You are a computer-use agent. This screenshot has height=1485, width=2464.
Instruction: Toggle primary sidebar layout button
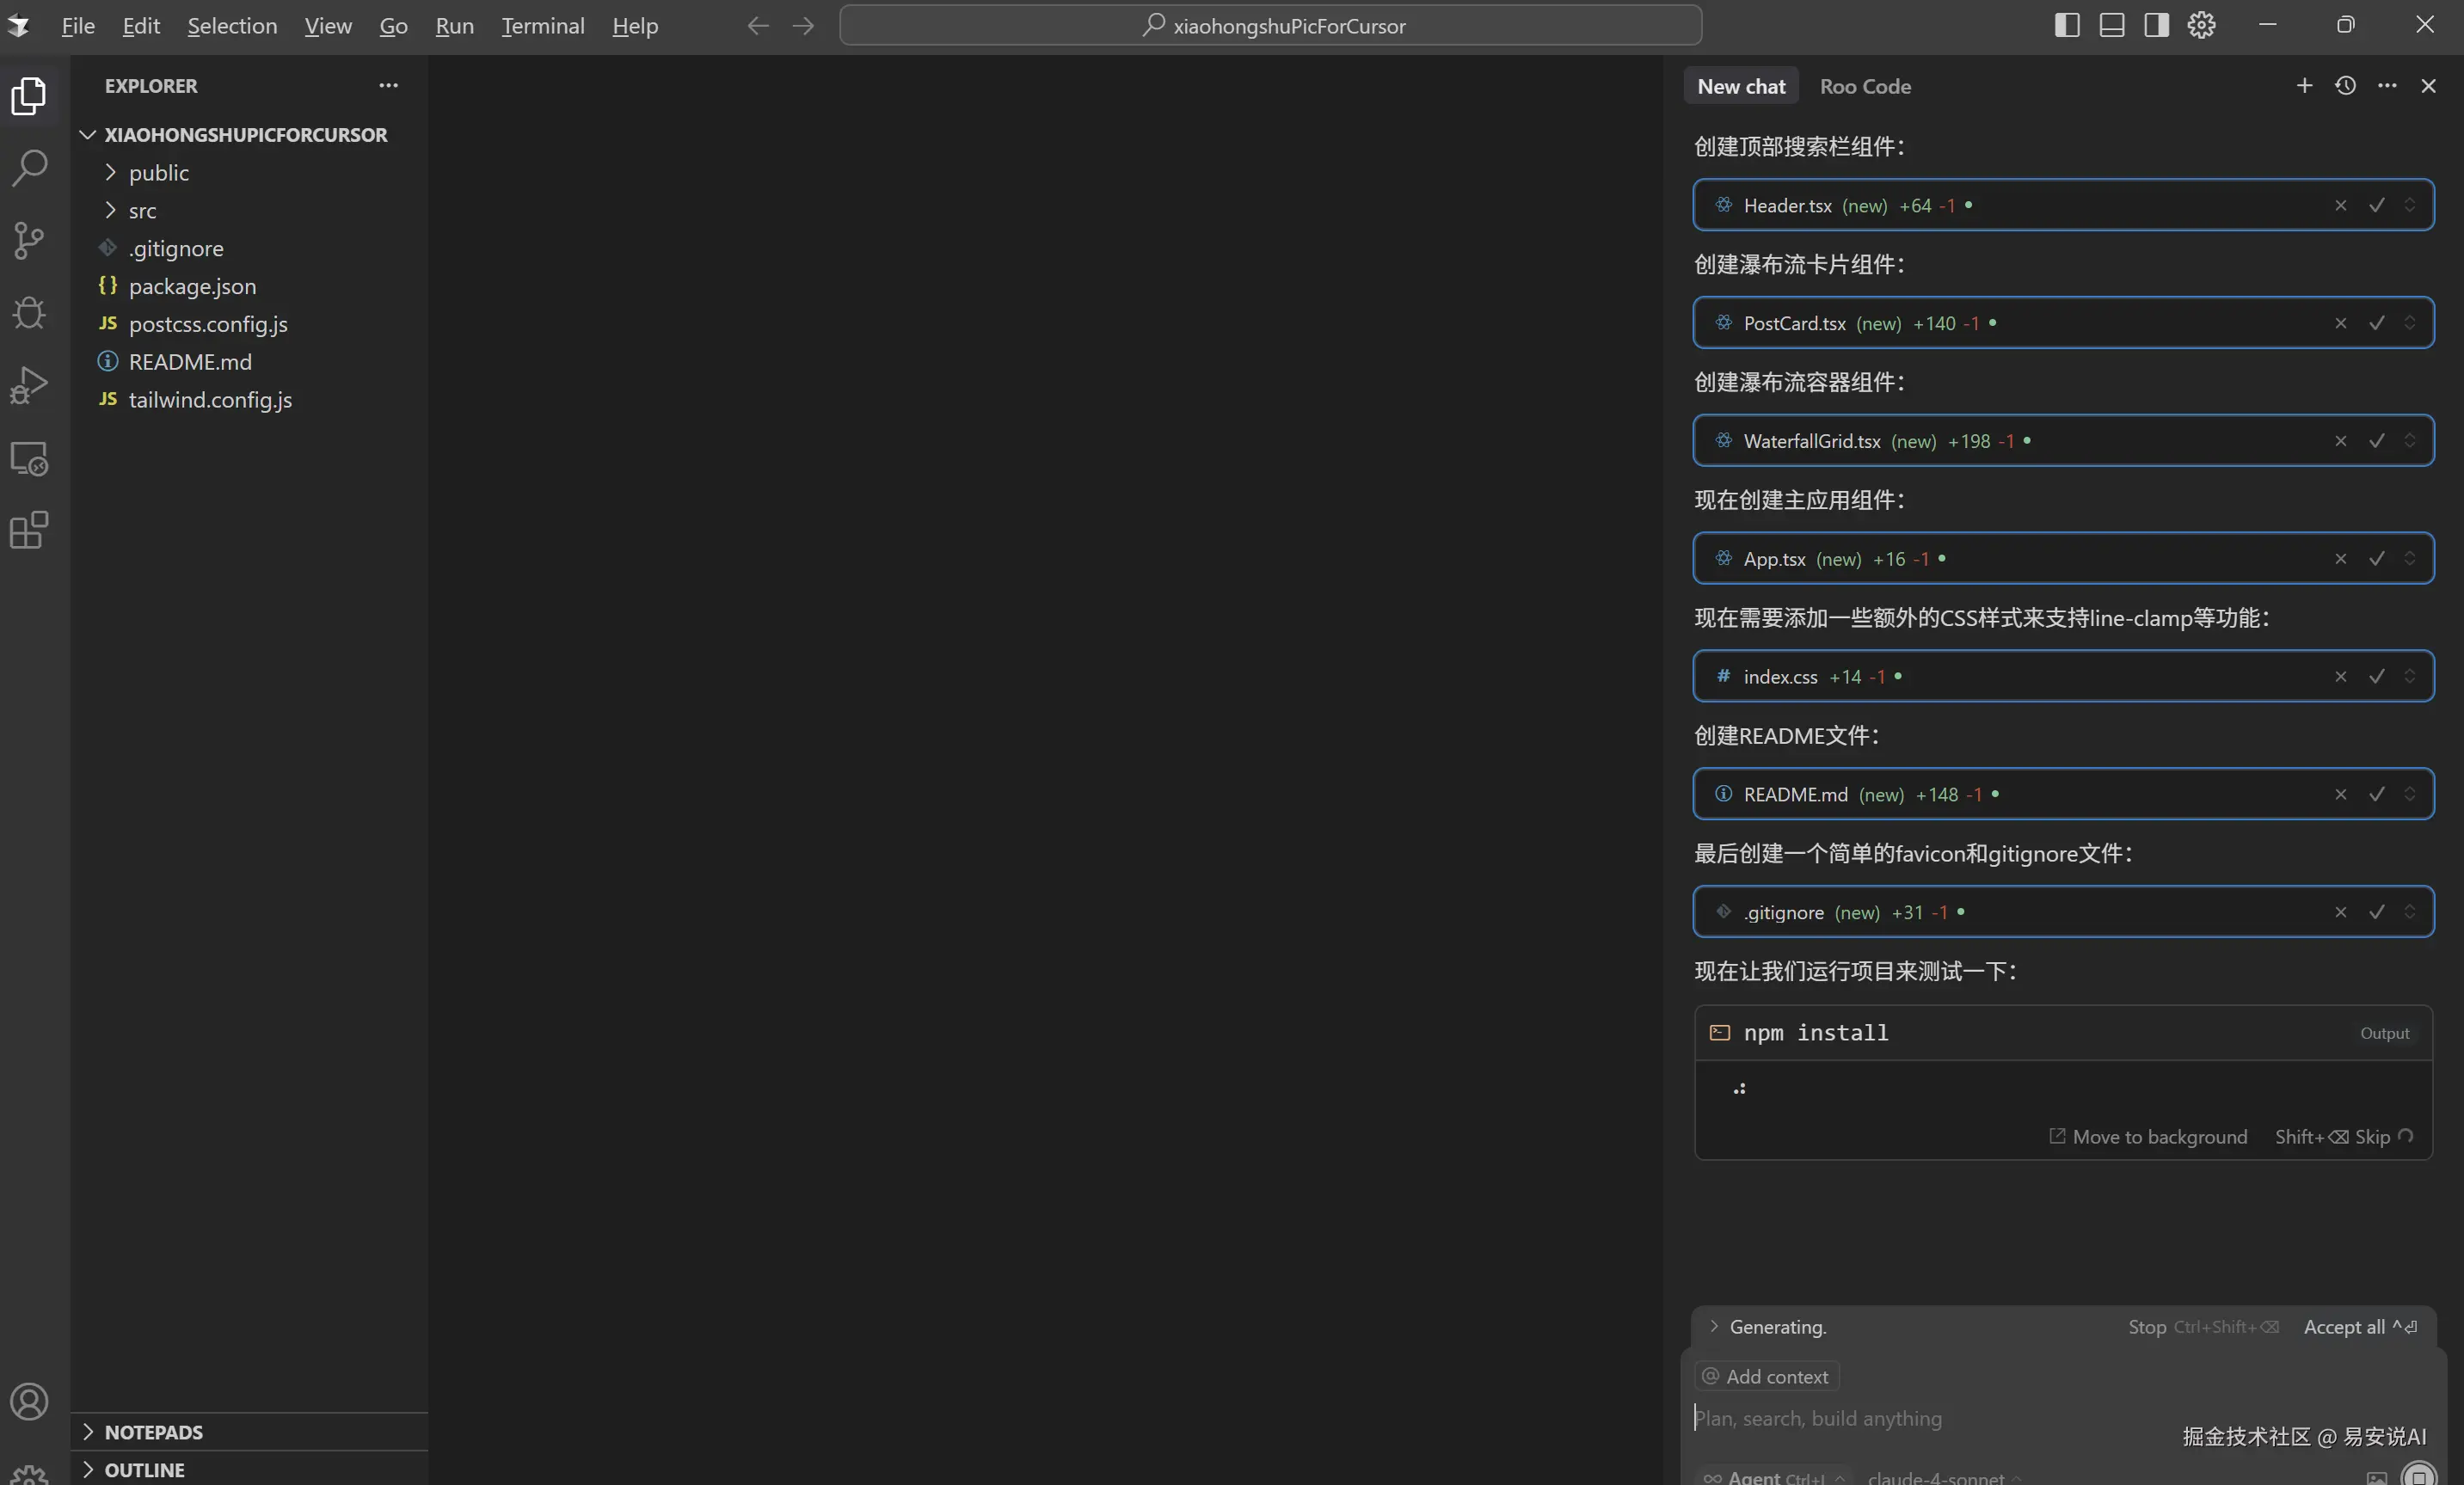click(x=2067, y=26)
